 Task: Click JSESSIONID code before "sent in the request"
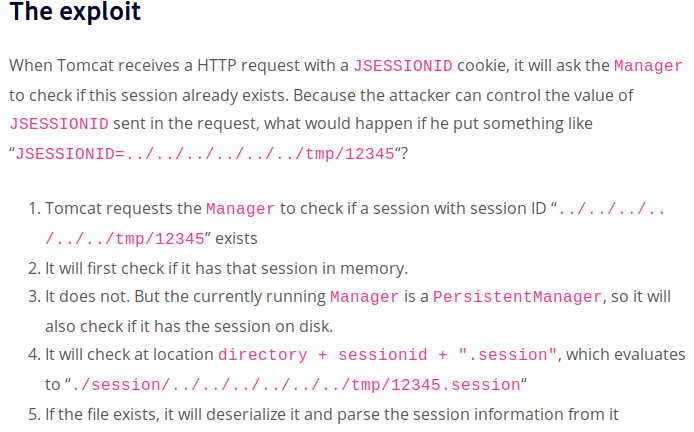58,125
